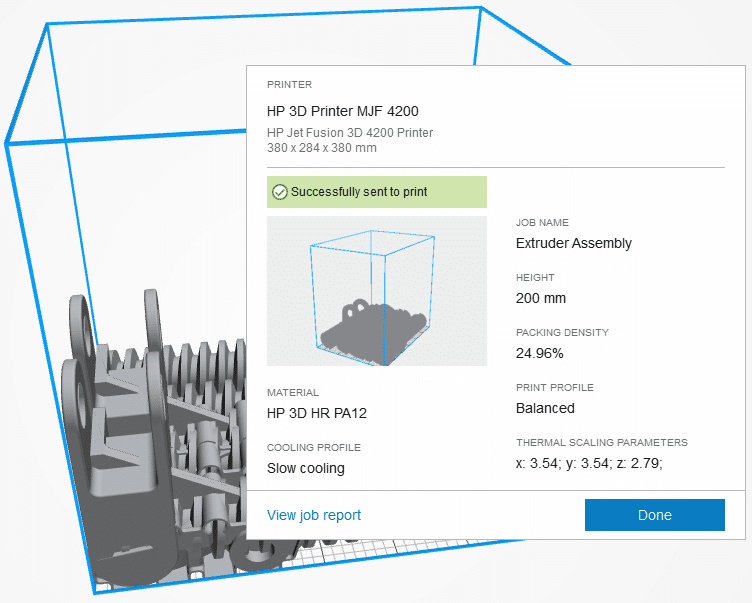Click the 380 x 284 x 380 mm dimensions text
Image resolution: width=752 pixels, height=603 pixels.
(x=321, y=148)
